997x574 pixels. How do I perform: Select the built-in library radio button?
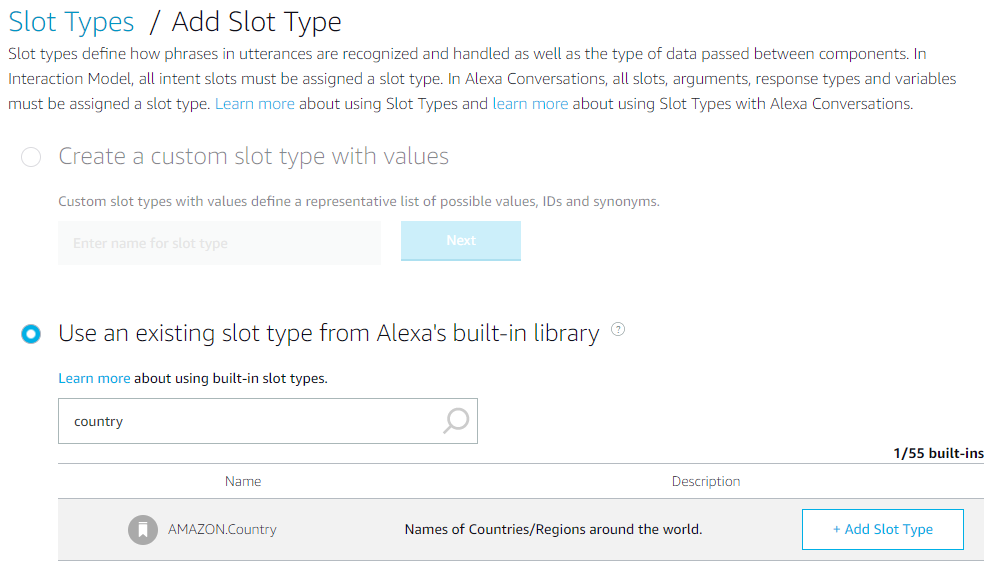tap(31, 334)
